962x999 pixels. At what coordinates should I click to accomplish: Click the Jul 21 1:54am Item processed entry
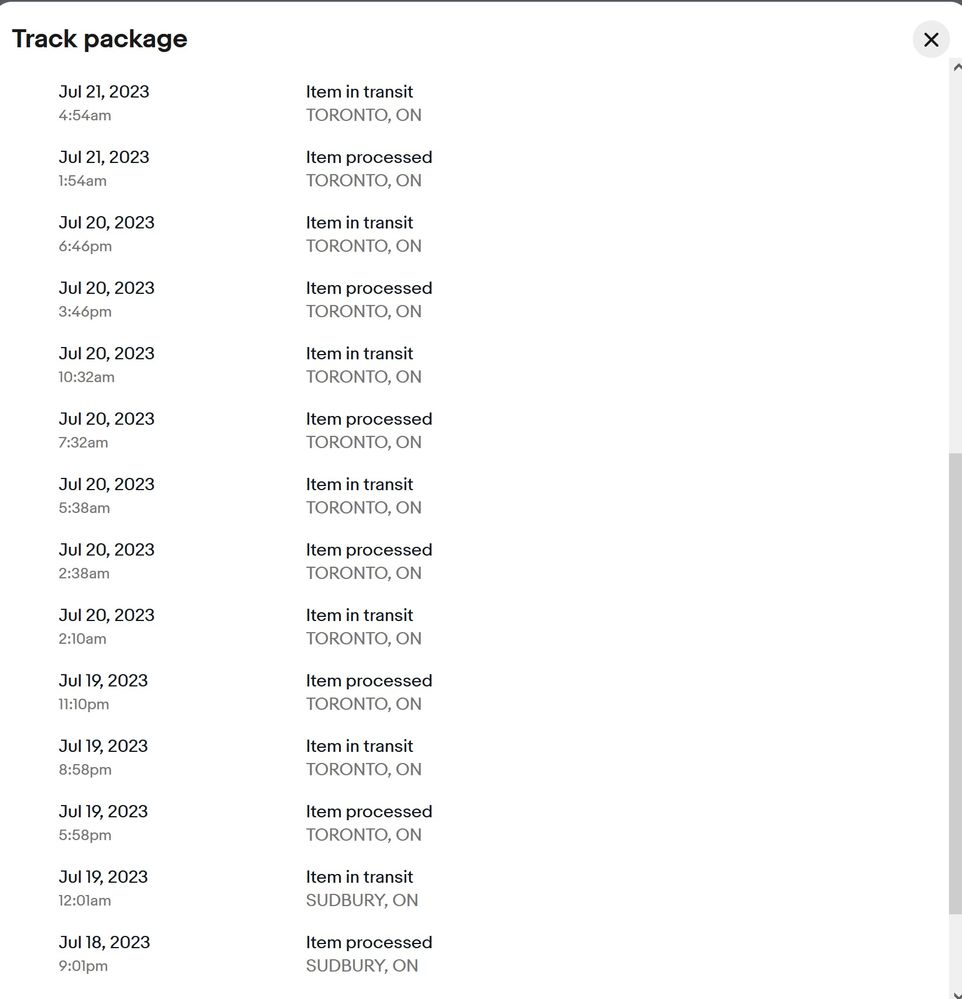click(x=369, y=157)
